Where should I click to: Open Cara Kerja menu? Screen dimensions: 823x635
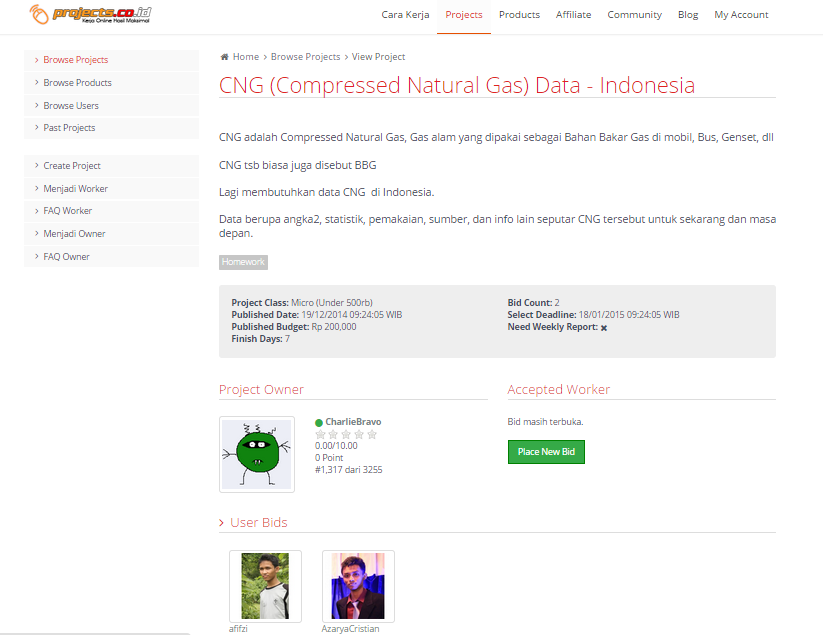[405, 15]
